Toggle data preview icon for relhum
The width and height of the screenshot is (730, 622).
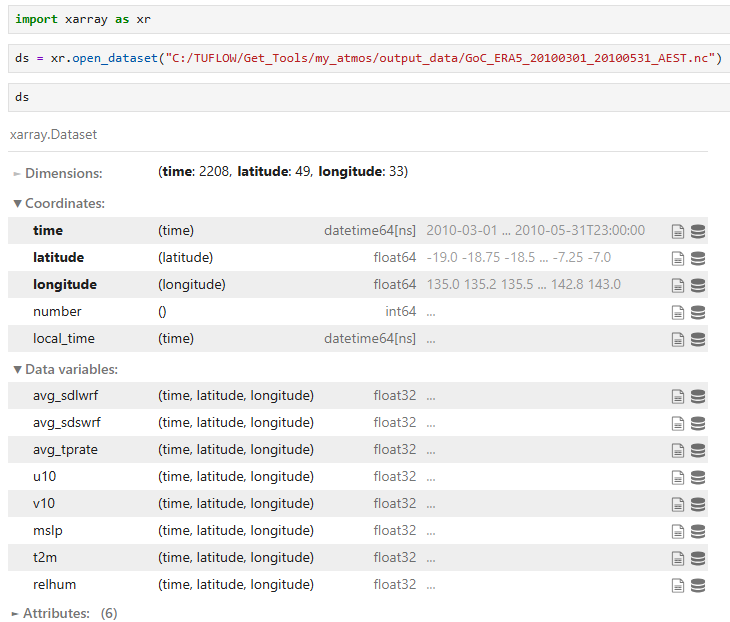click(x=698, y=585)
